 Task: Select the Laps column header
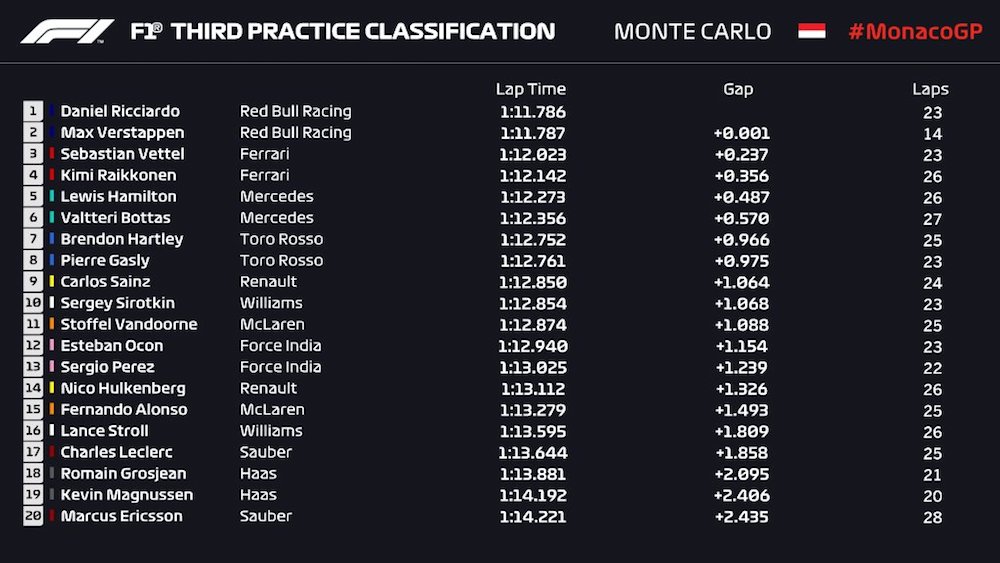(x=930, y=89)
